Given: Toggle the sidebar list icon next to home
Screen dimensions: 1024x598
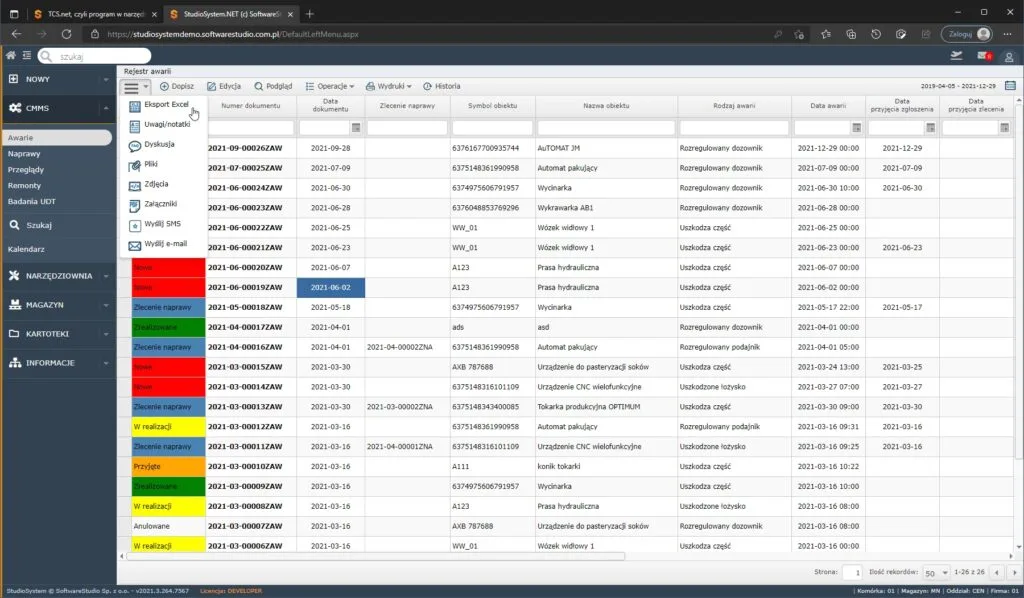Looking at the screenshot, I should [x=27, y=56].
